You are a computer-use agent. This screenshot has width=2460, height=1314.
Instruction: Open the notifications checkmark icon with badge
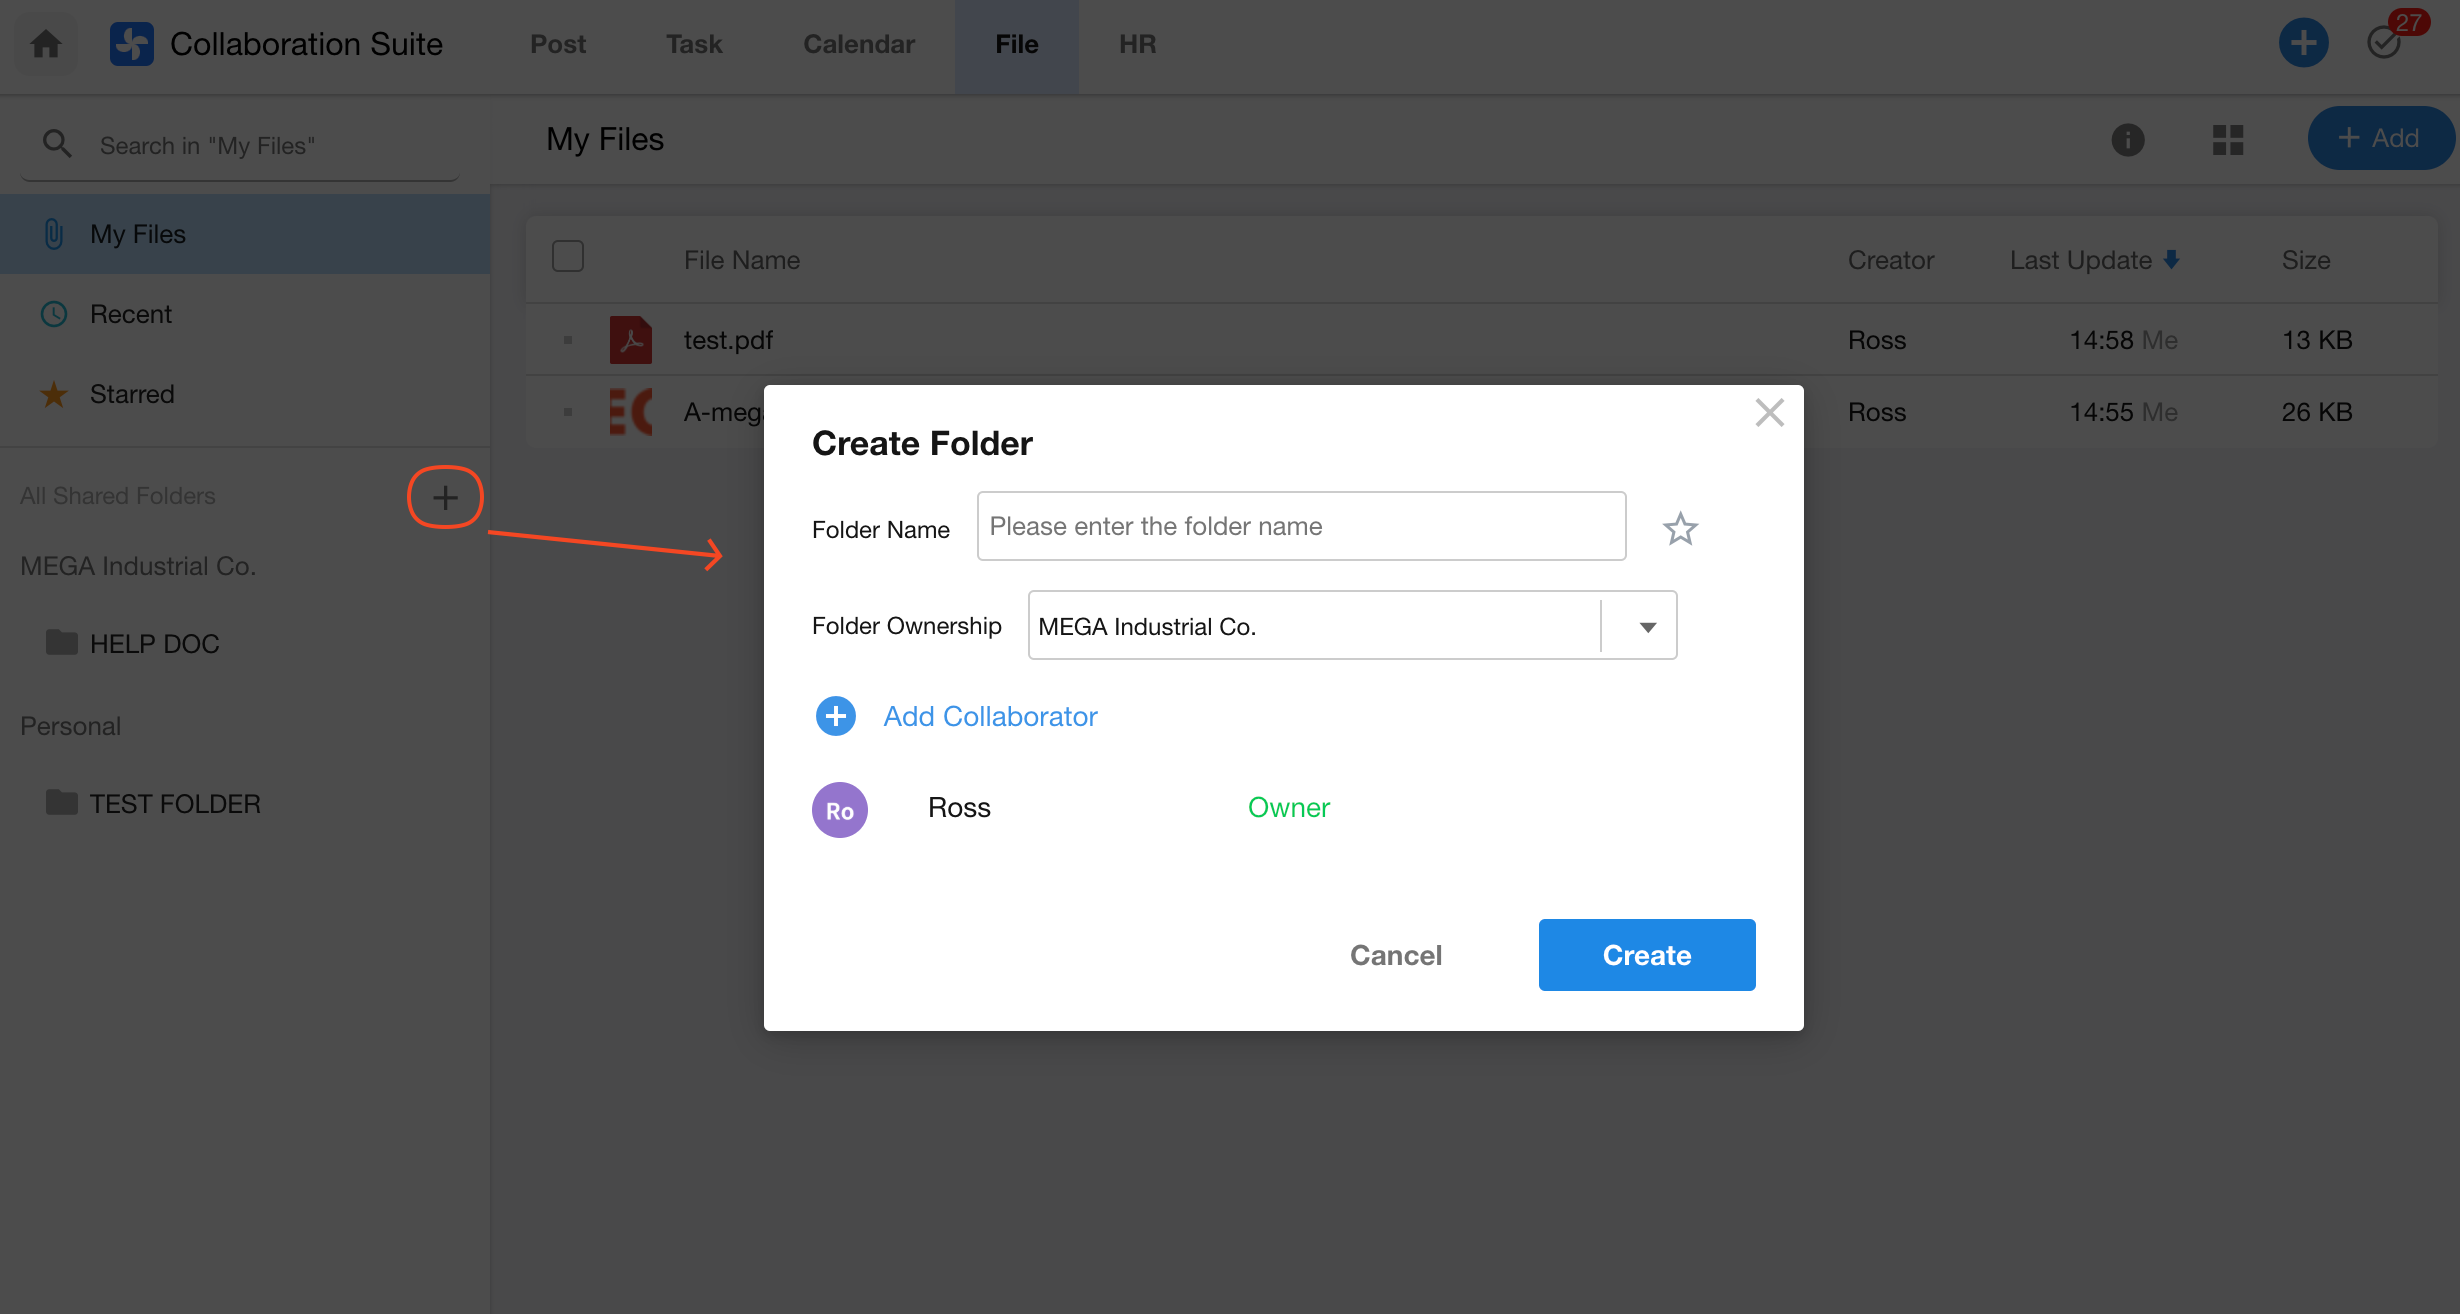pyautogui.click(x=2386, y=42)
